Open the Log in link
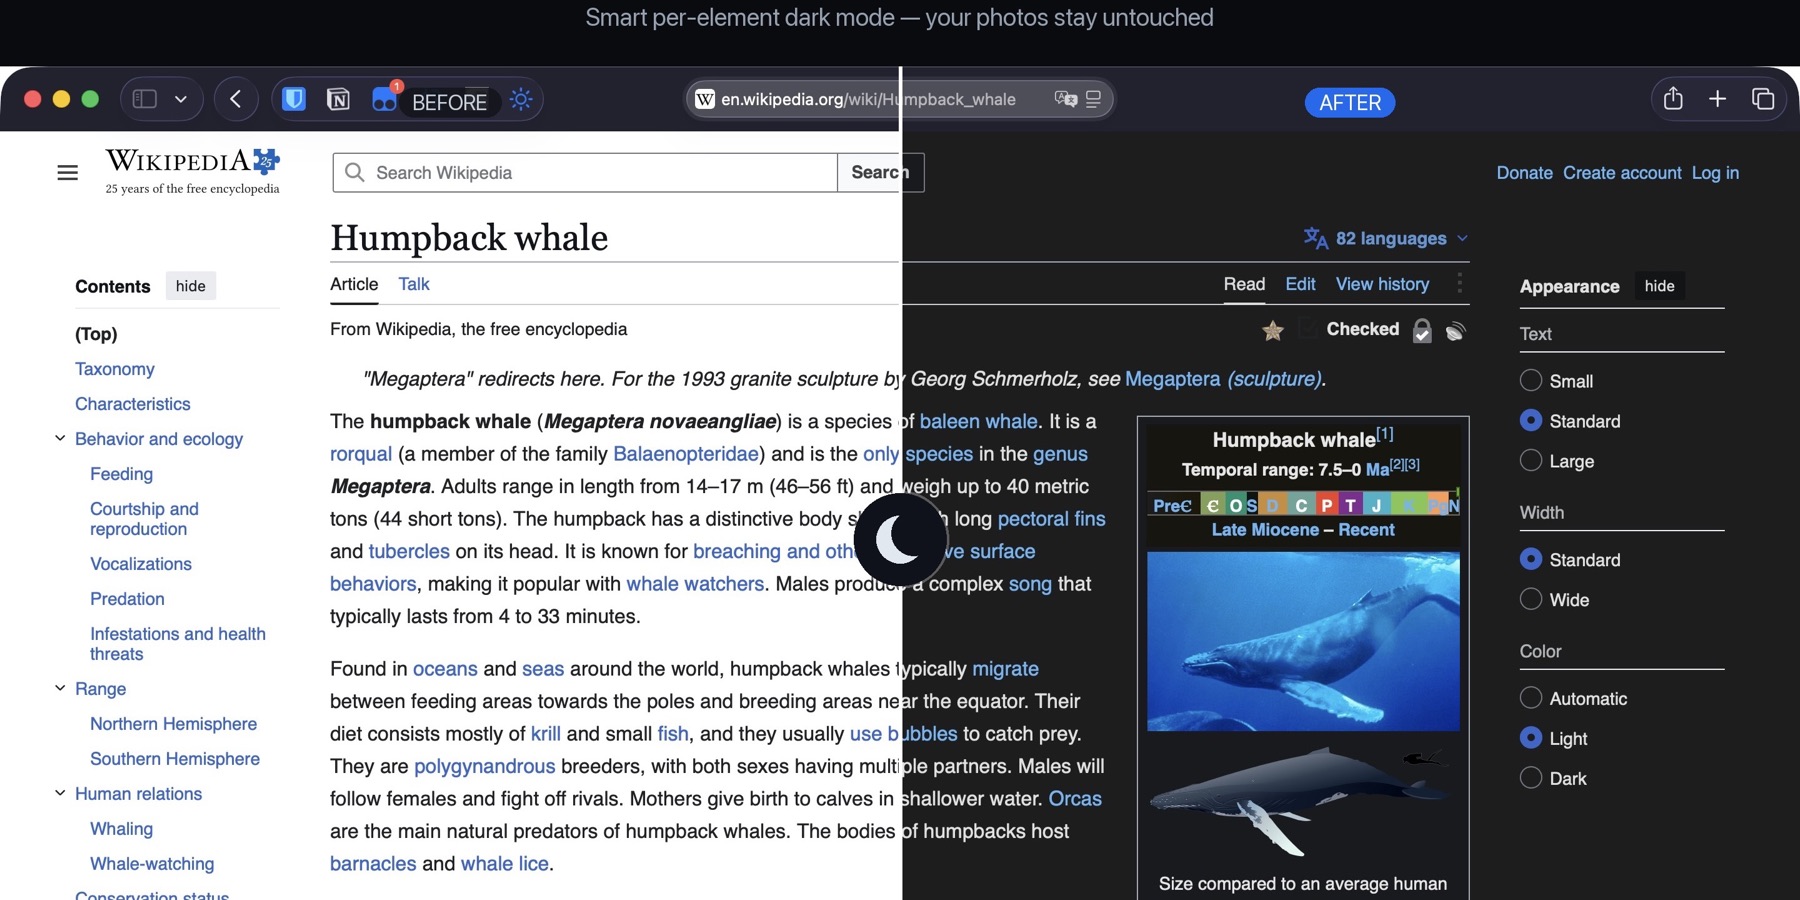This screenshot has width=1800, height=900. [x=1715, y=173]
